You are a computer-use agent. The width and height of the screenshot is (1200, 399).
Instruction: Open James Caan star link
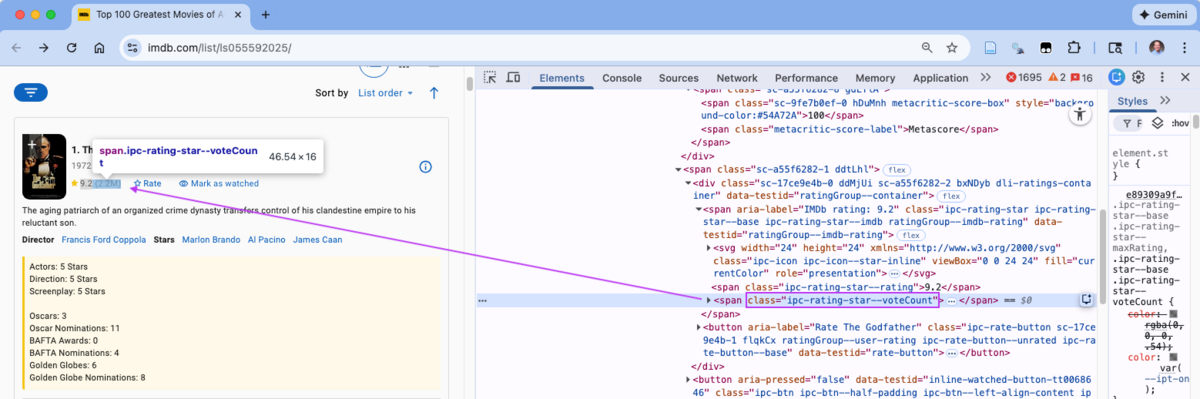pyautogui.click(x=317, y=240)
